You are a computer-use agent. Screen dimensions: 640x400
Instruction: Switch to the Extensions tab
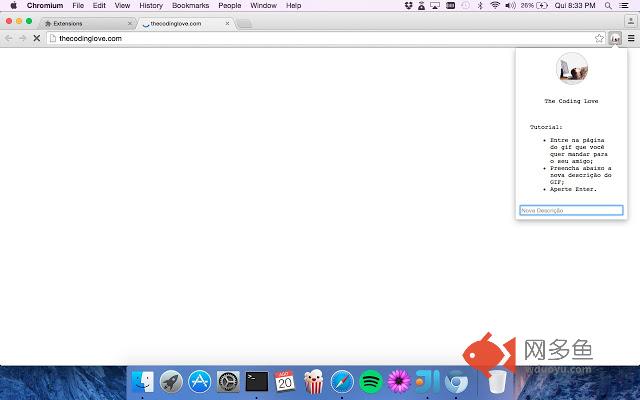88,24
